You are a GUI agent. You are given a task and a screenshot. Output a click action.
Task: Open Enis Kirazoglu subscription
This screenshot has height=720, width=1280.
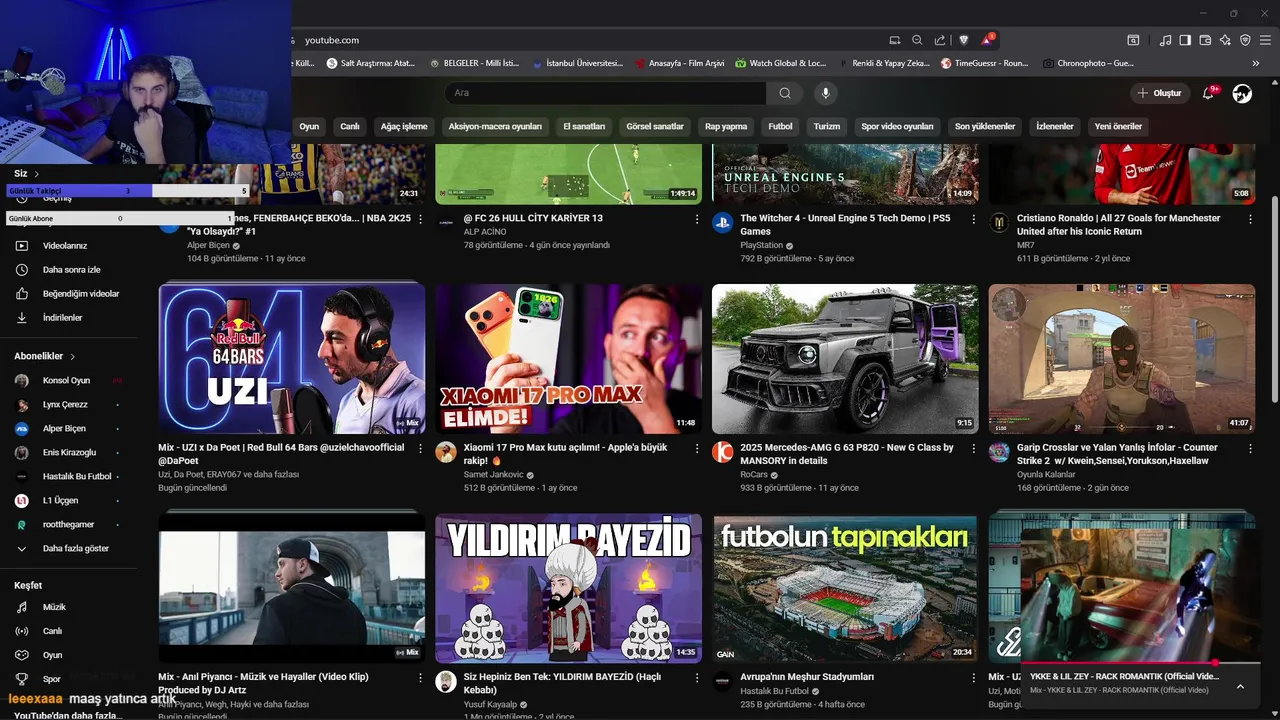(x=70, y=453)
